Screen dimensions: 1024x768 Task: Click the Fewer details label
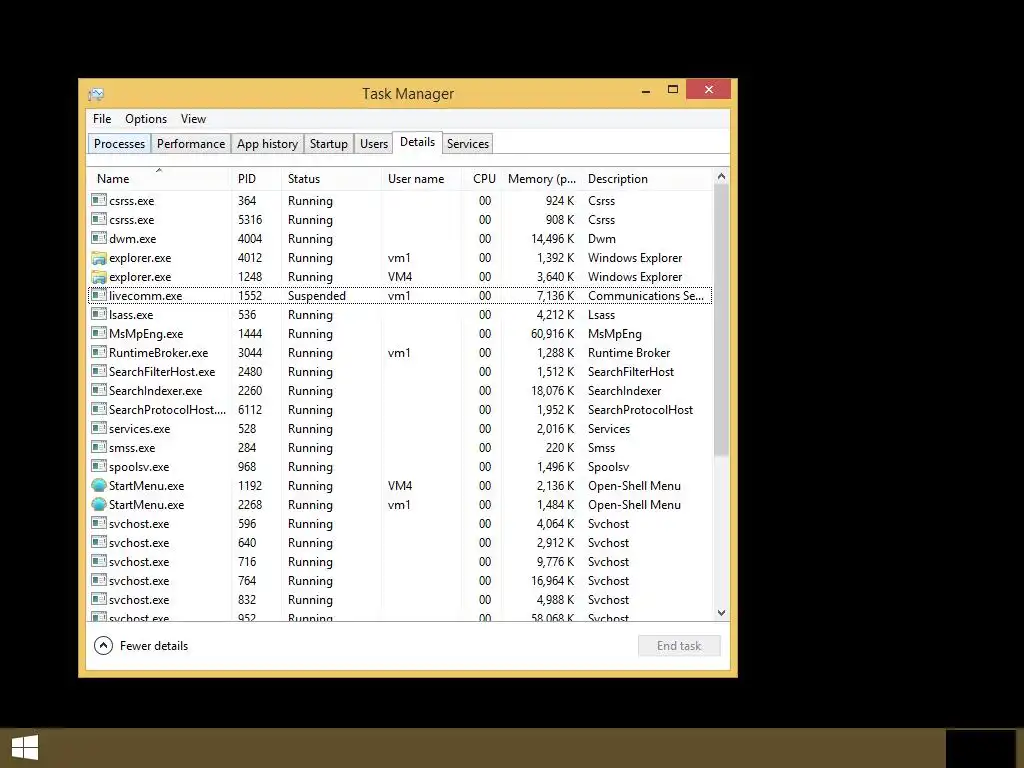(154, 646)
